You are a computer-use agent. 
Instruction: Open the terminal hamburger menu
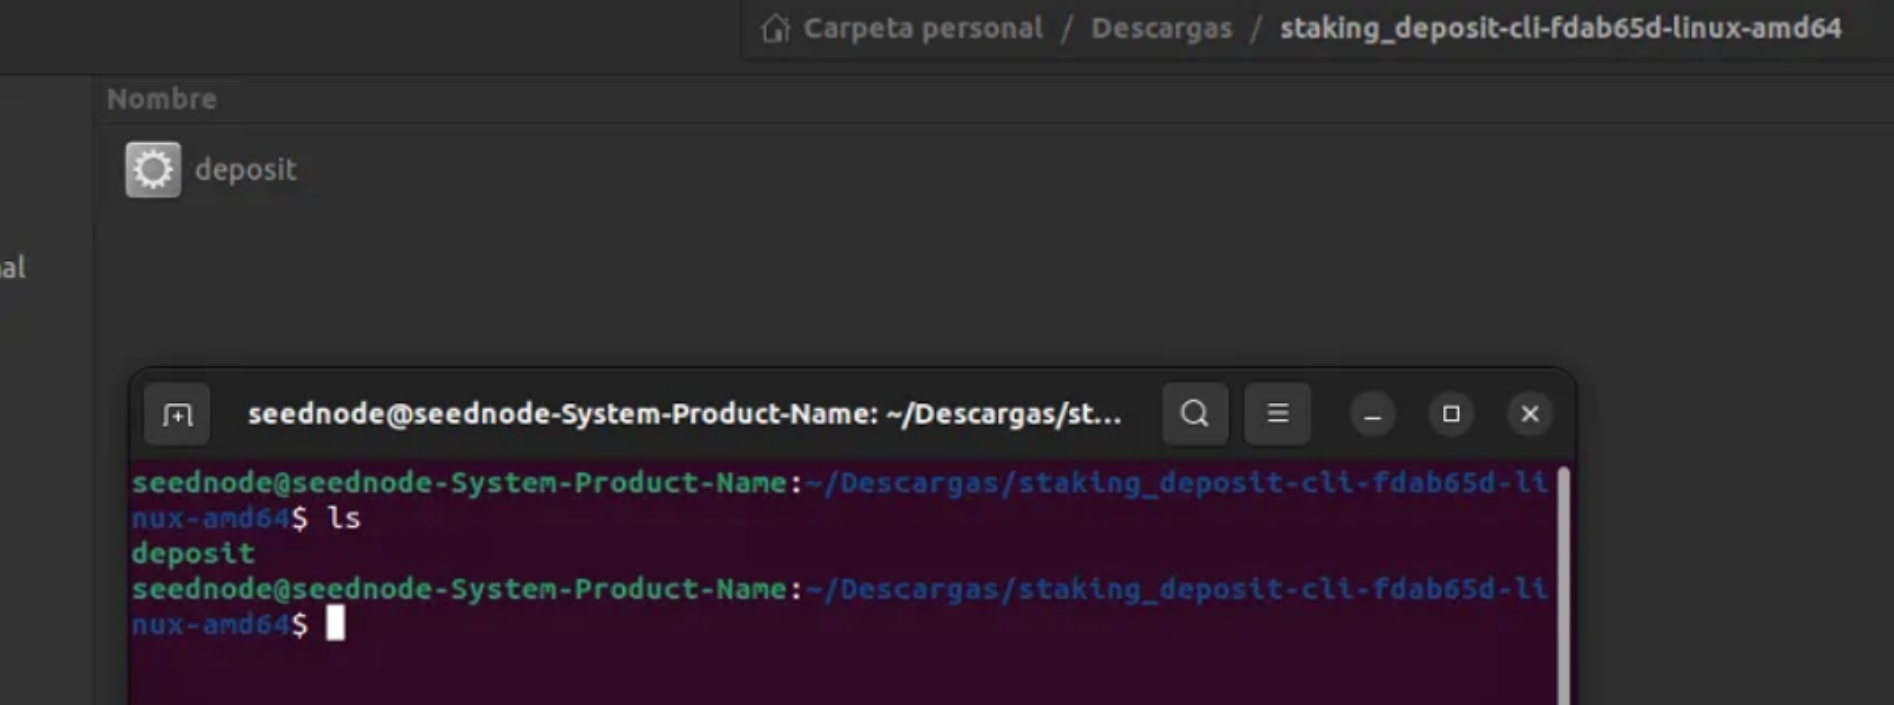[1277, 414]
